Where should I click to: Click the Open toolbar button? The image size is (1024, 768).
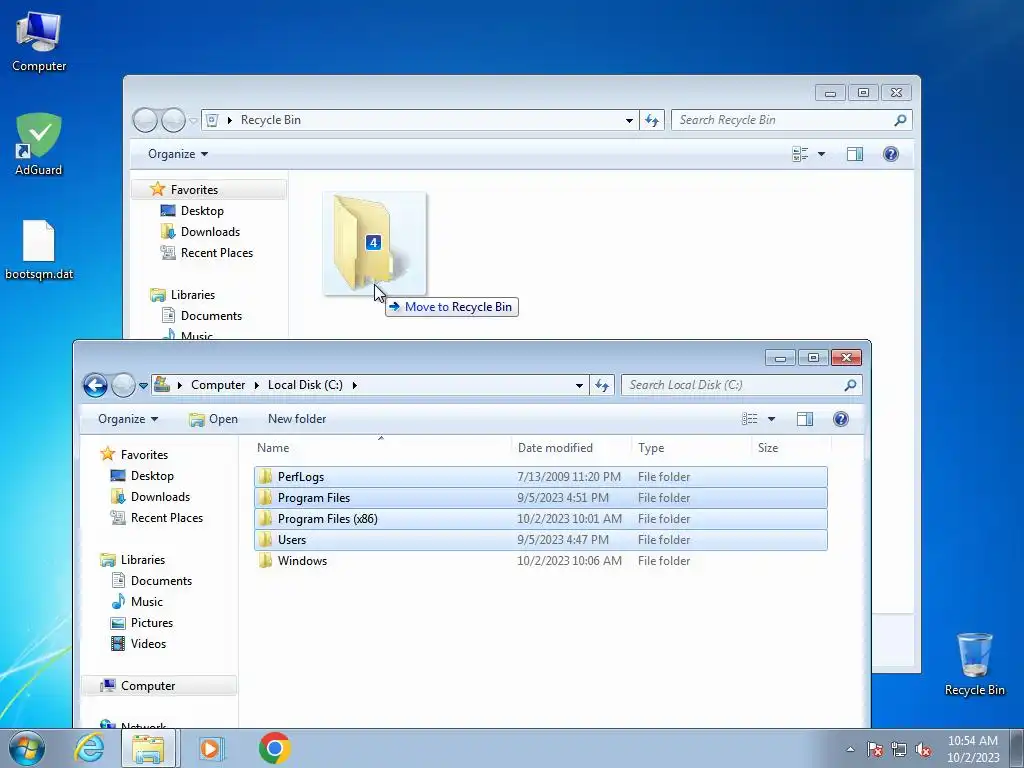214,419
